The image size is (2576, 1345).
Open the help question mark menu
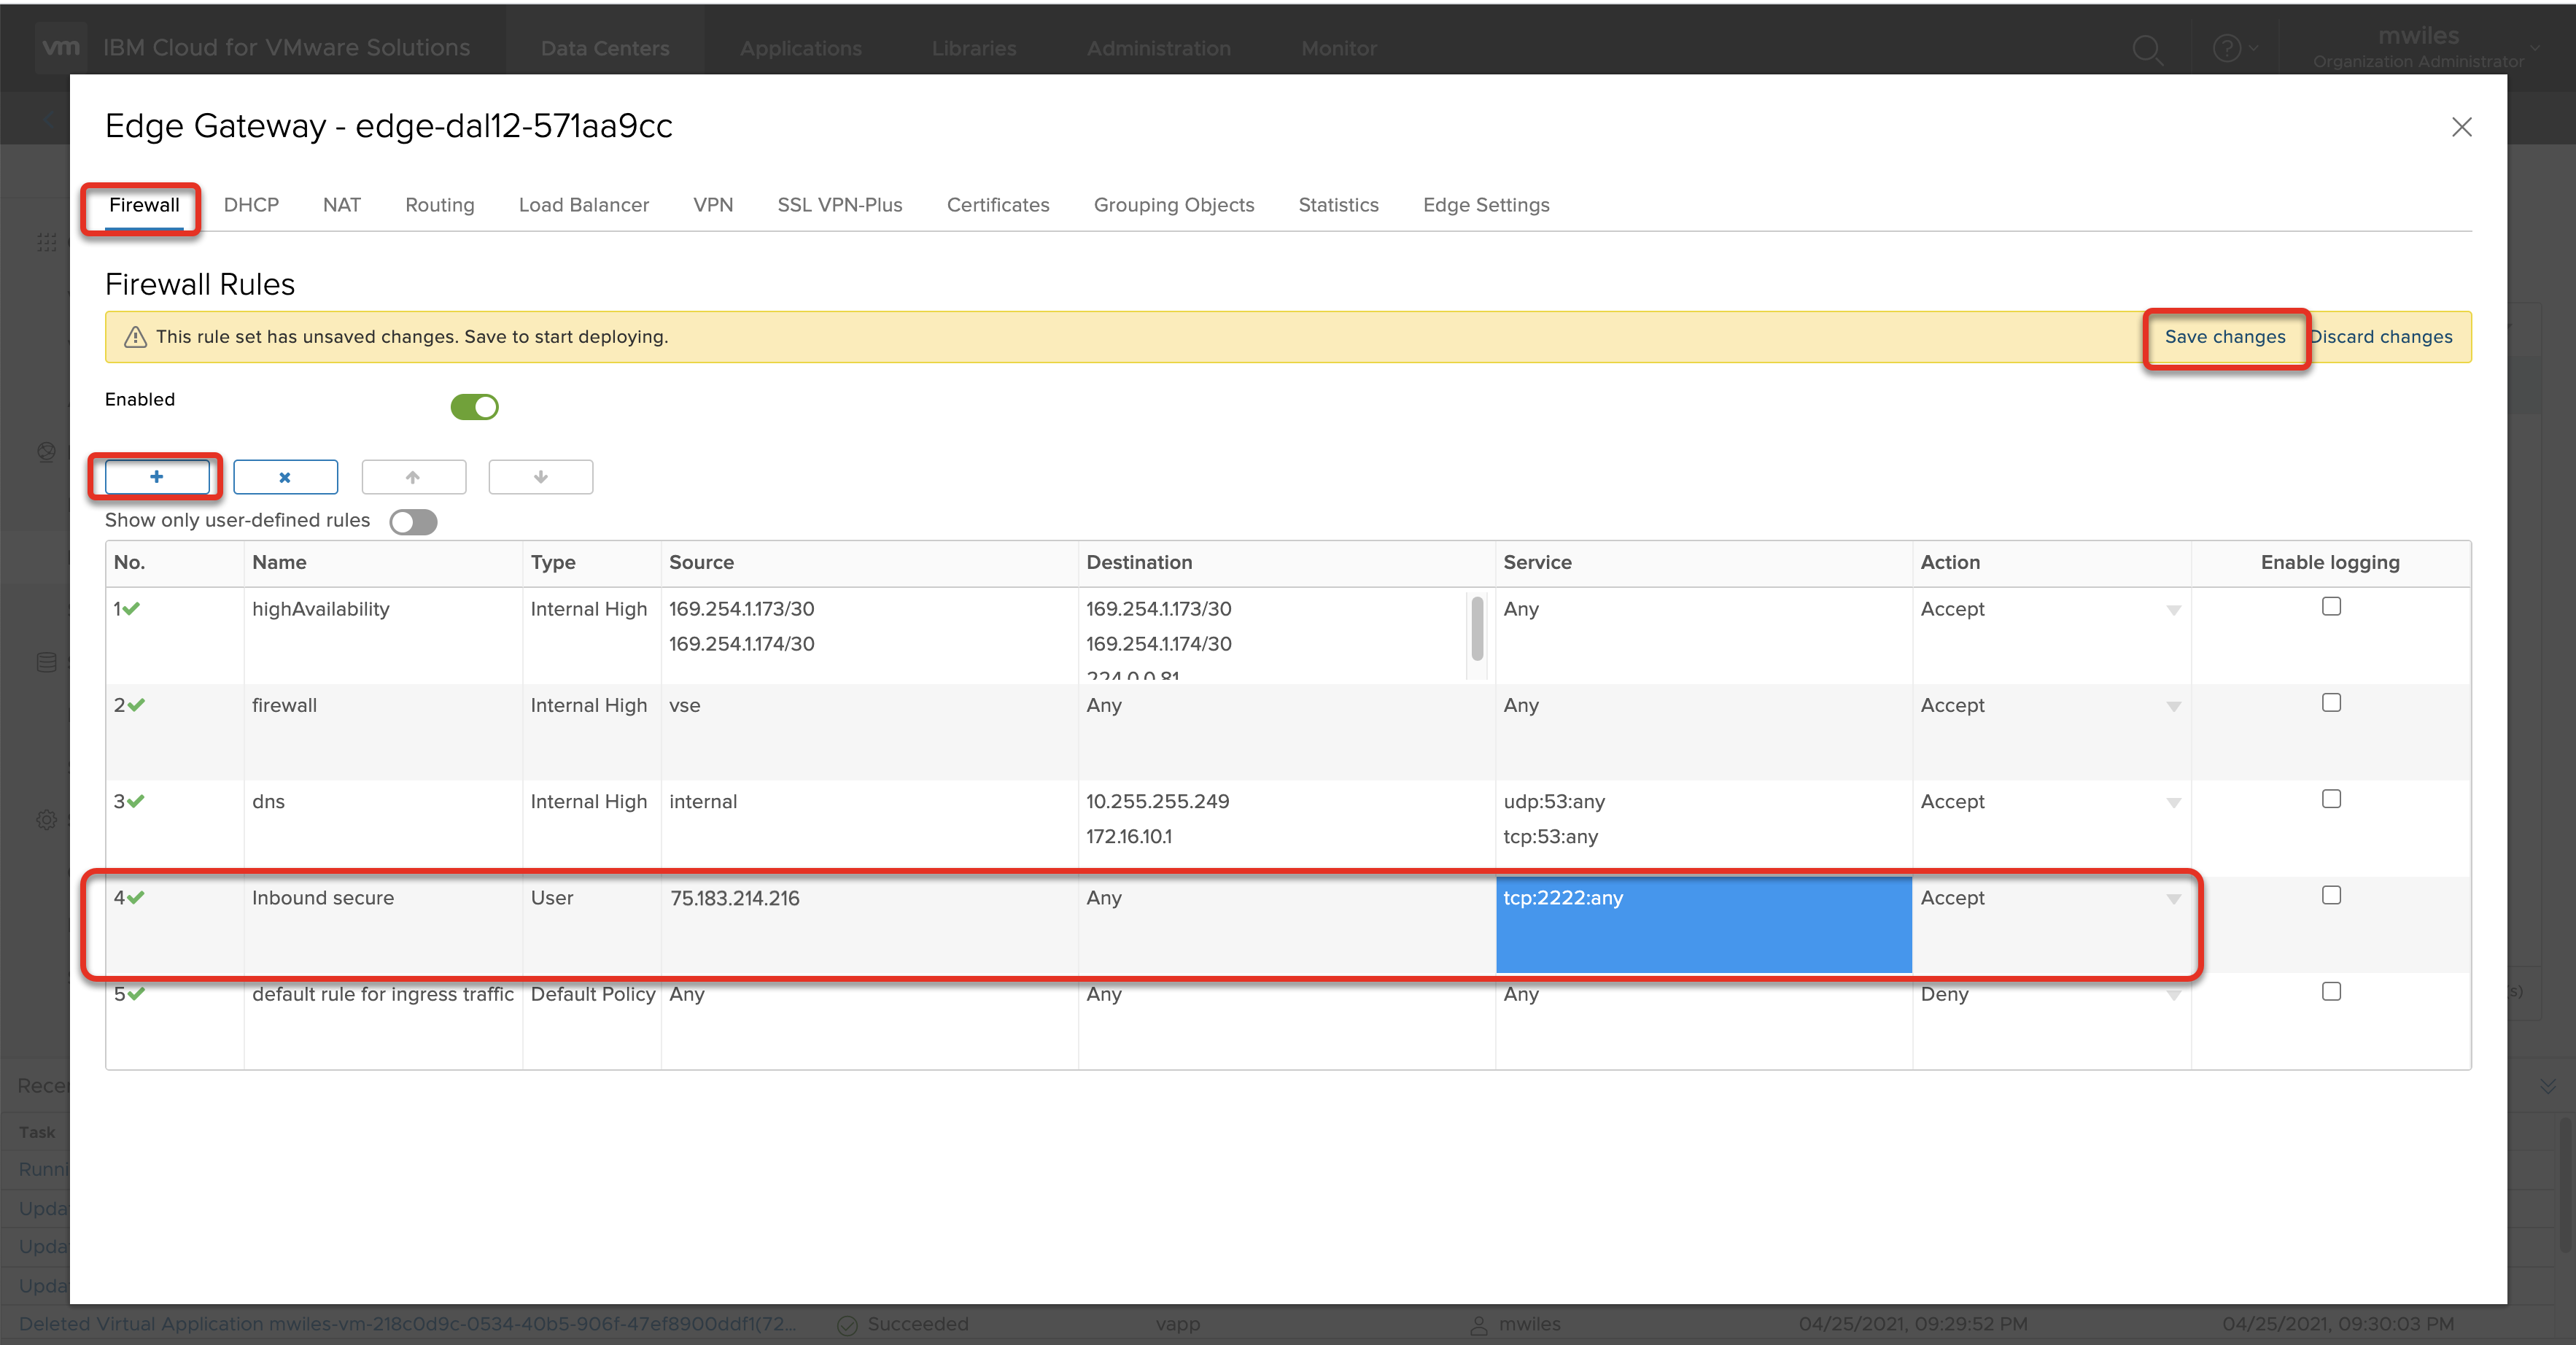coord(2228,48)
